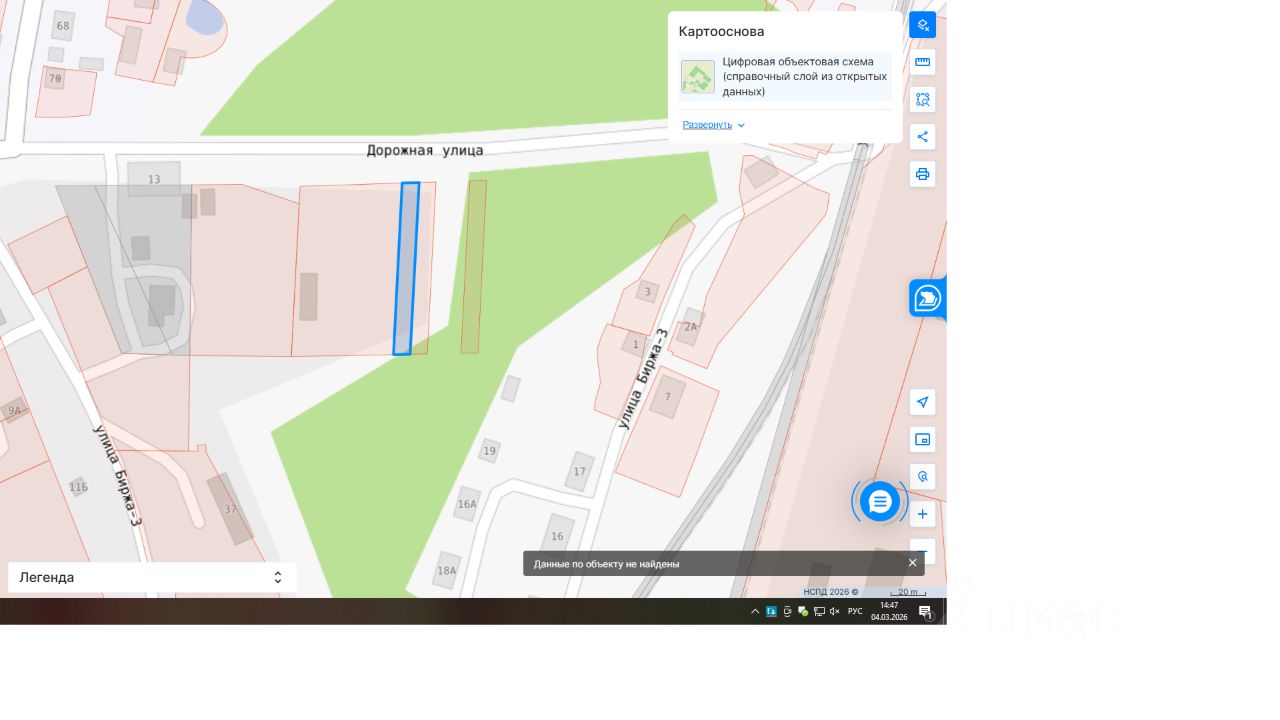The width and height of the screenshot is (1280, 720).
Task: Click building 9А on the map
Action: click(x=14, y=410)
